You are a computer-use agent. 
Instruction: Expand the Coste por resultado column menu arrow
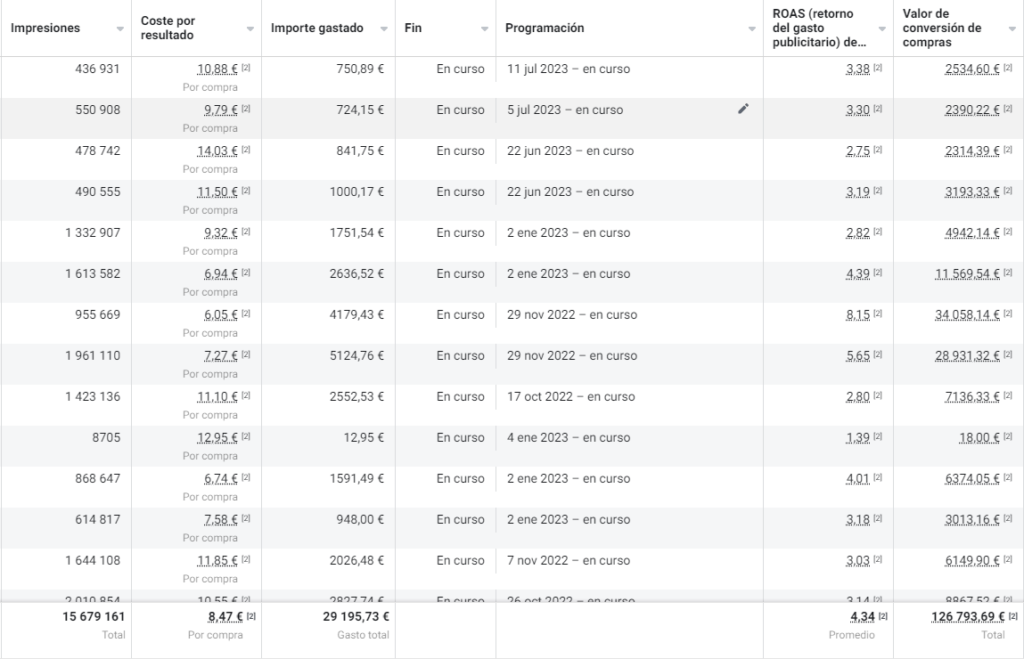(250, 29)
